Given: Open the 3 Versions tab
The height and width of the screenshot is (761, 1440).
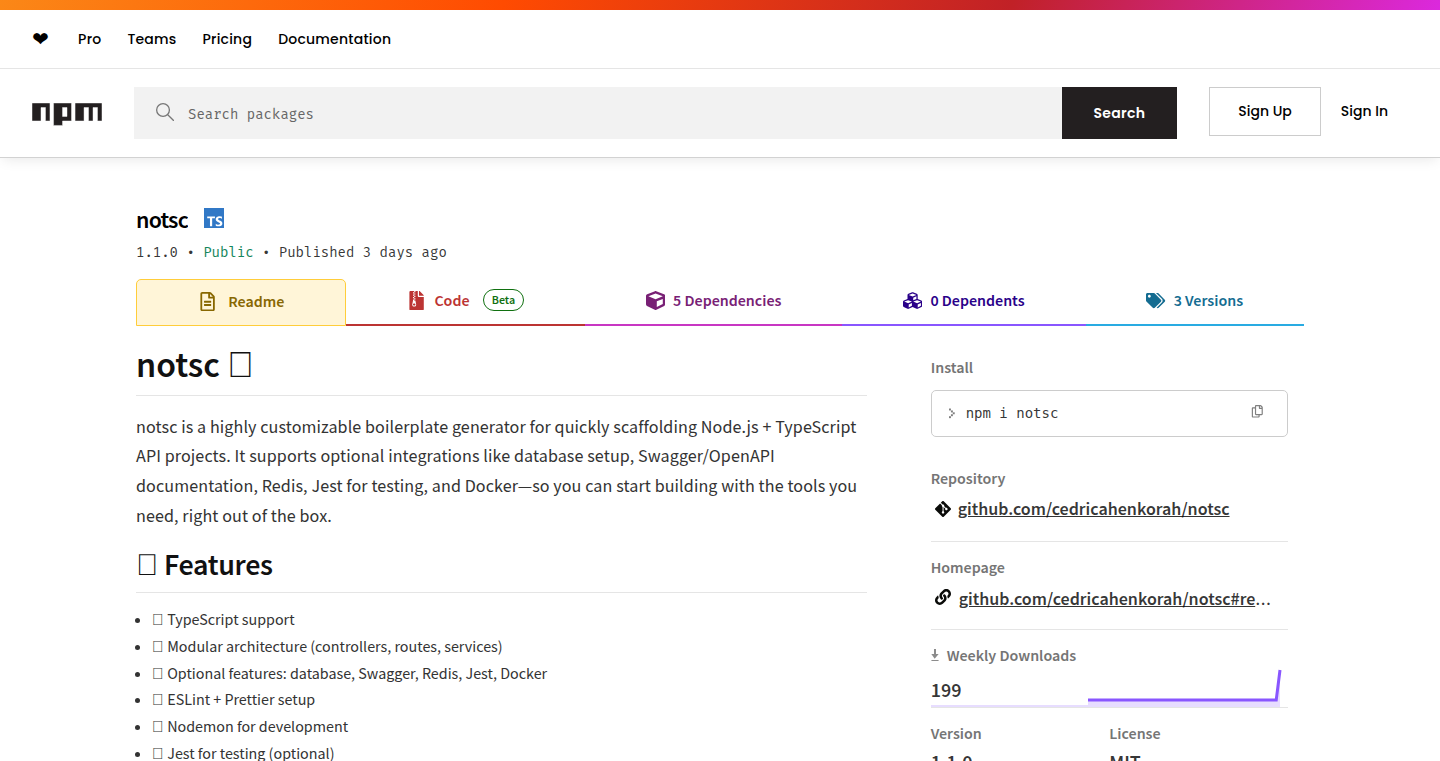Looking at the screenshot, I should click(1194, 301).
